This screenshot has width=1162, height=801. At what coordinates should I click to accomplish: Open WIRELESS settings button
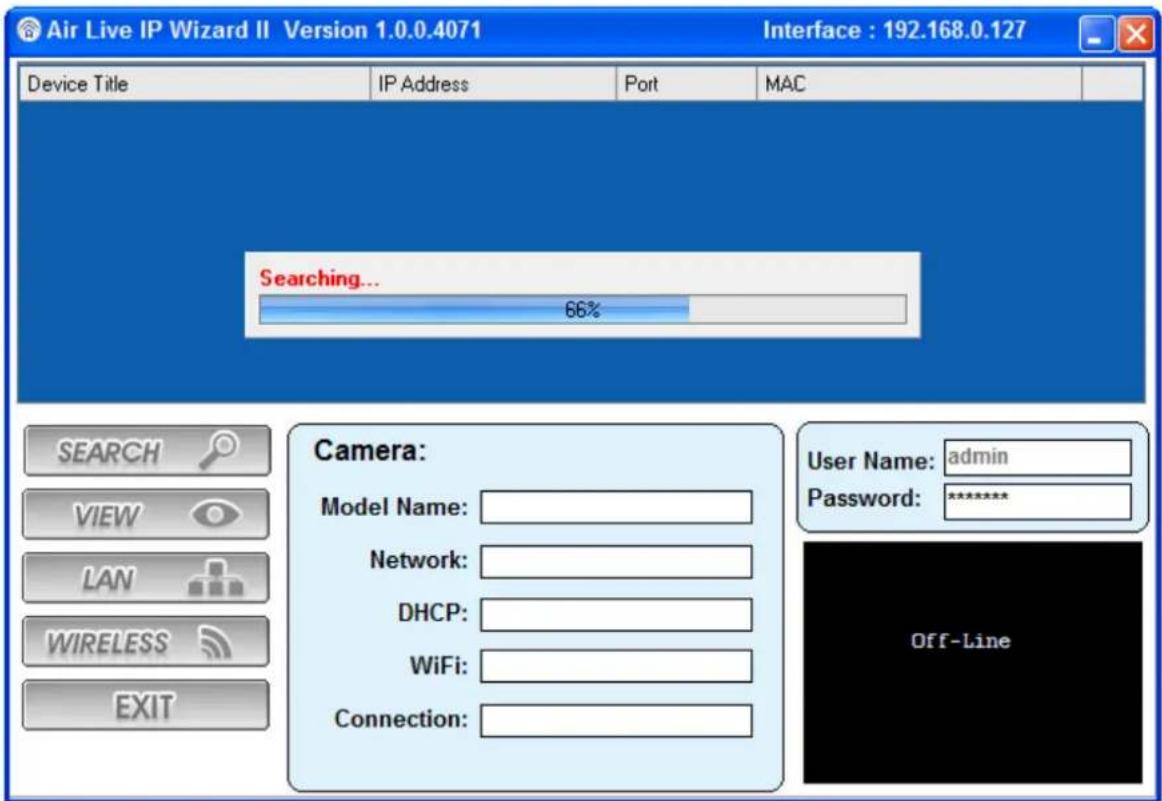[145, 641]
